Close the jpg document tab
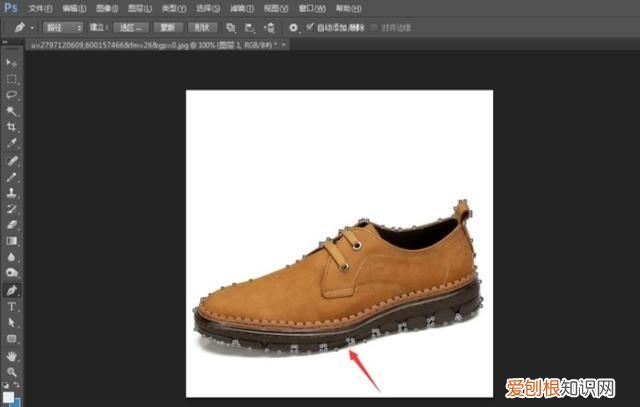The height and width of the screenshot is (407, 640). pyautogui.click(x=284, y=45)
